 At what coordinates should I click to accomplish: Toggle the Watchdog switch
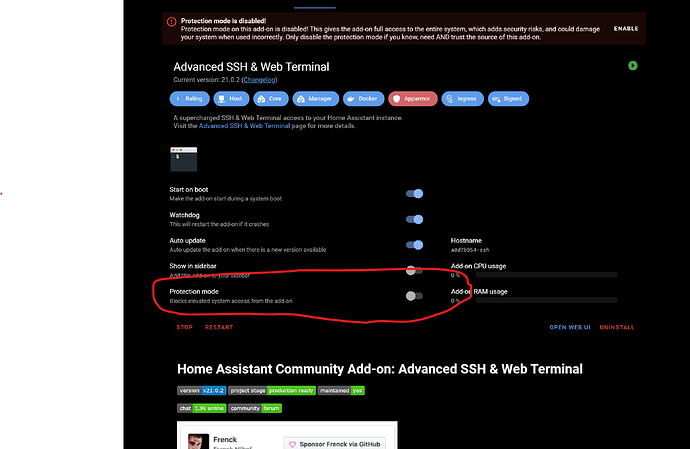(x=414, y=219)
